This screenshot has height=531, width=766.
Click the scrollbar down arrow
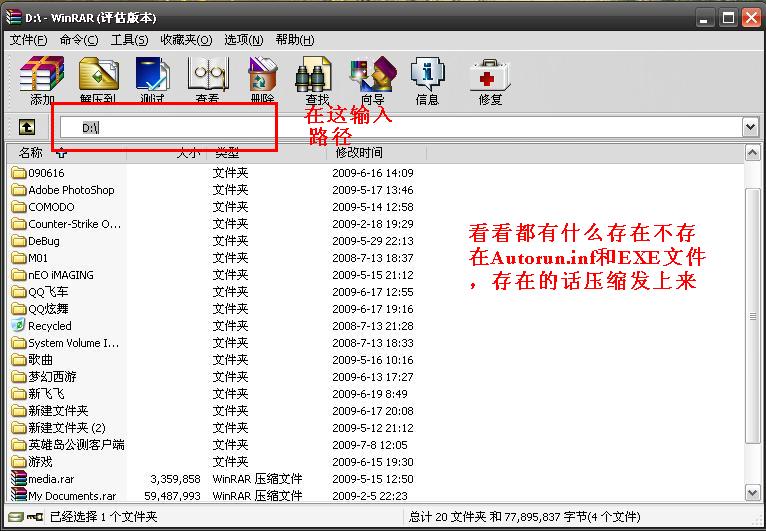[x=752, y=492]
